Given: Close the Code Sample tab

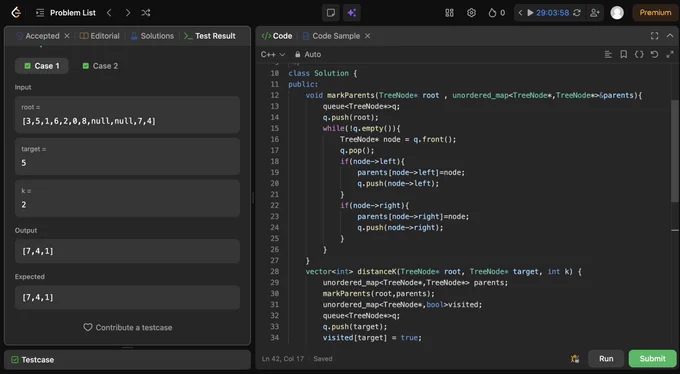Looking at the screenshot, I should point(367,36).
